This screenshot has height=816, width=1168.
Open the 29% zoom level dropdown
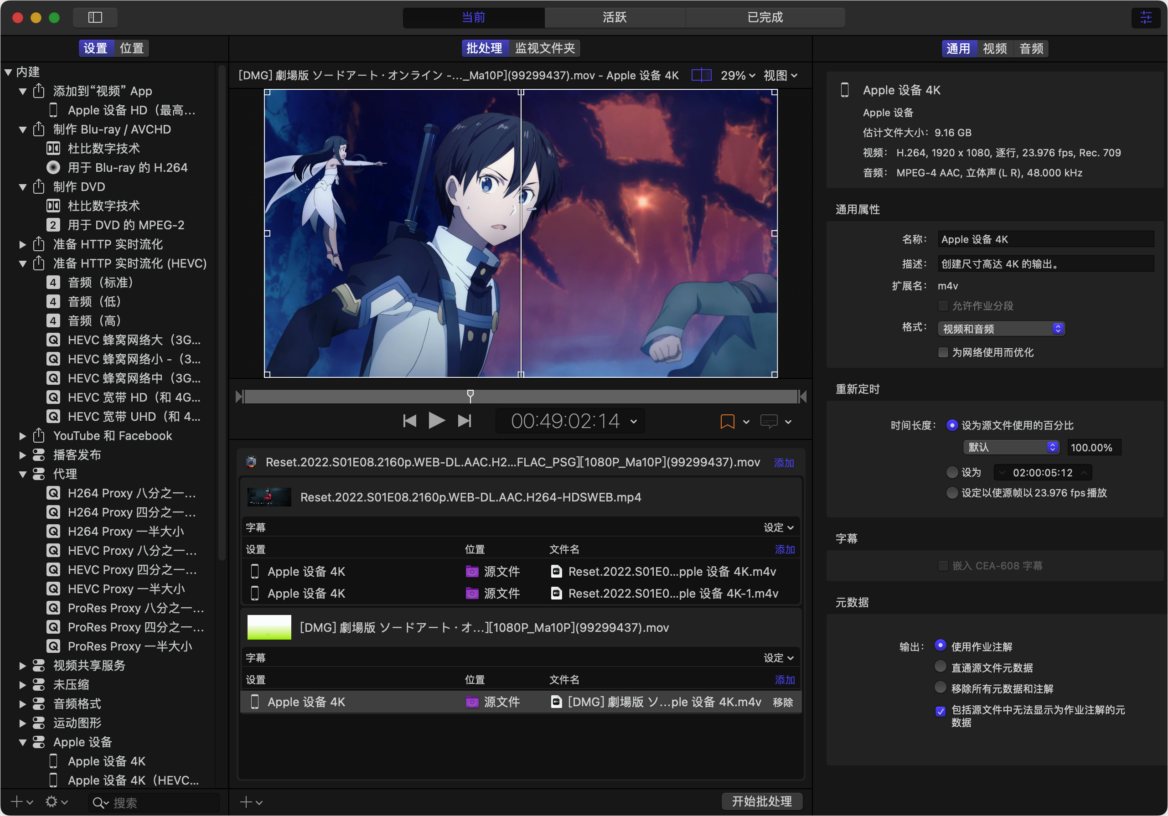click(737, 75)
